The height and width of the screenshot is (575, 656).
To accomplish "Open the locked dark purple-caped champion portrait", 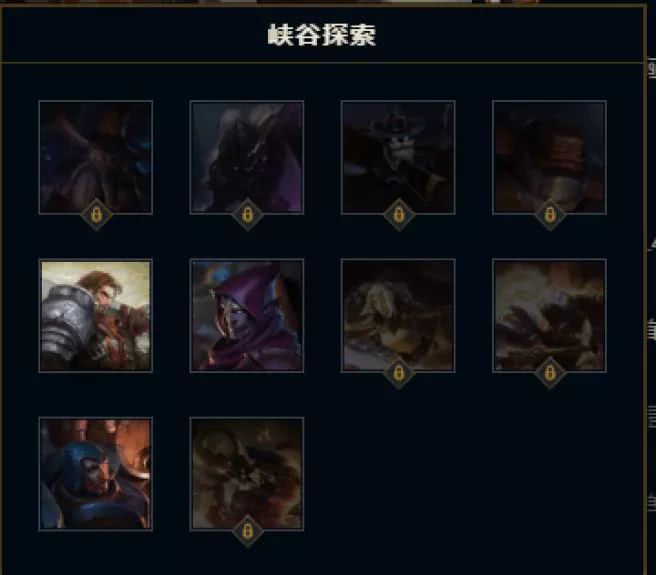I will (x=247, y=157).
